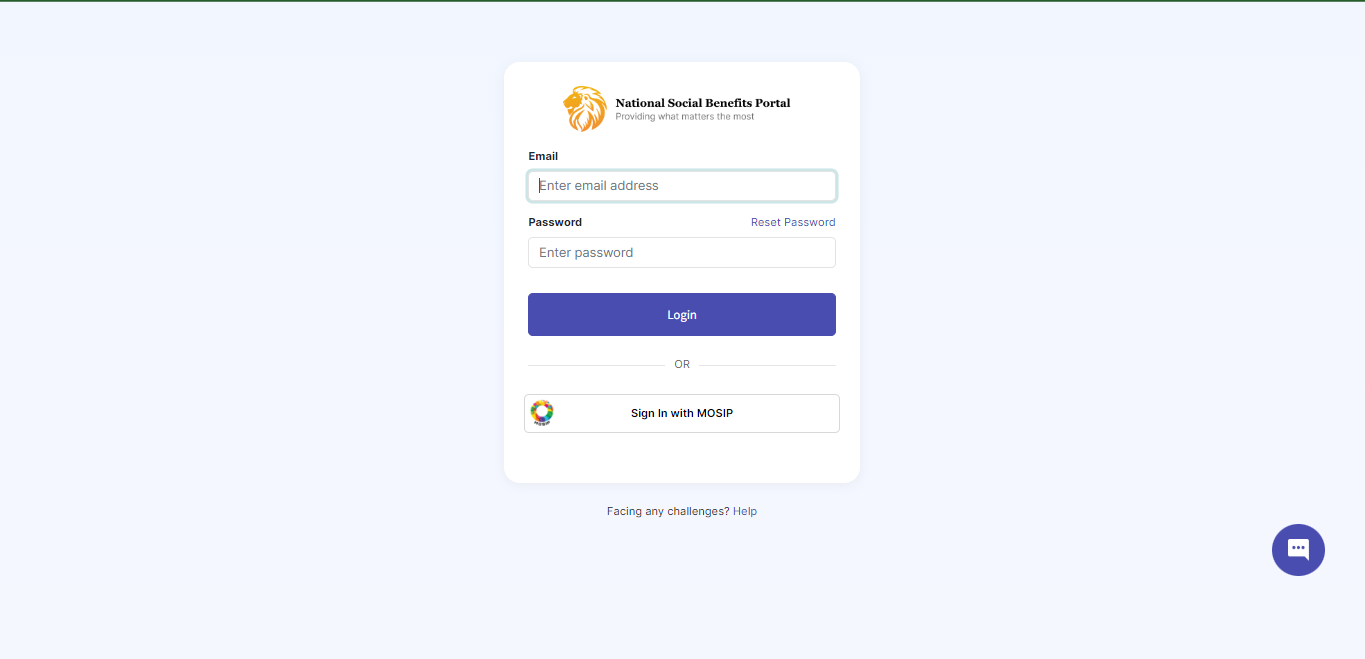Open the Help link
The width and height of the screenshot is (1365, 659).
pos(745,511)
